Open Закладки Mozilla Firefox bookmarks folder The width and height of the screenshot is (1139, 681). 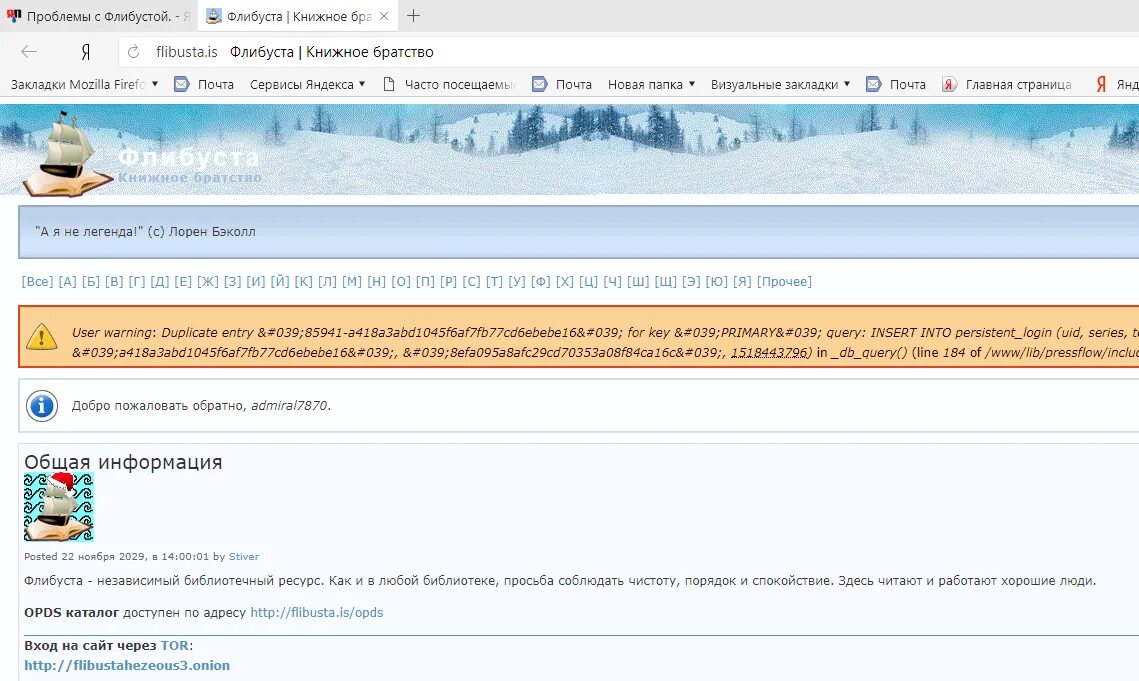click(84, 84)
